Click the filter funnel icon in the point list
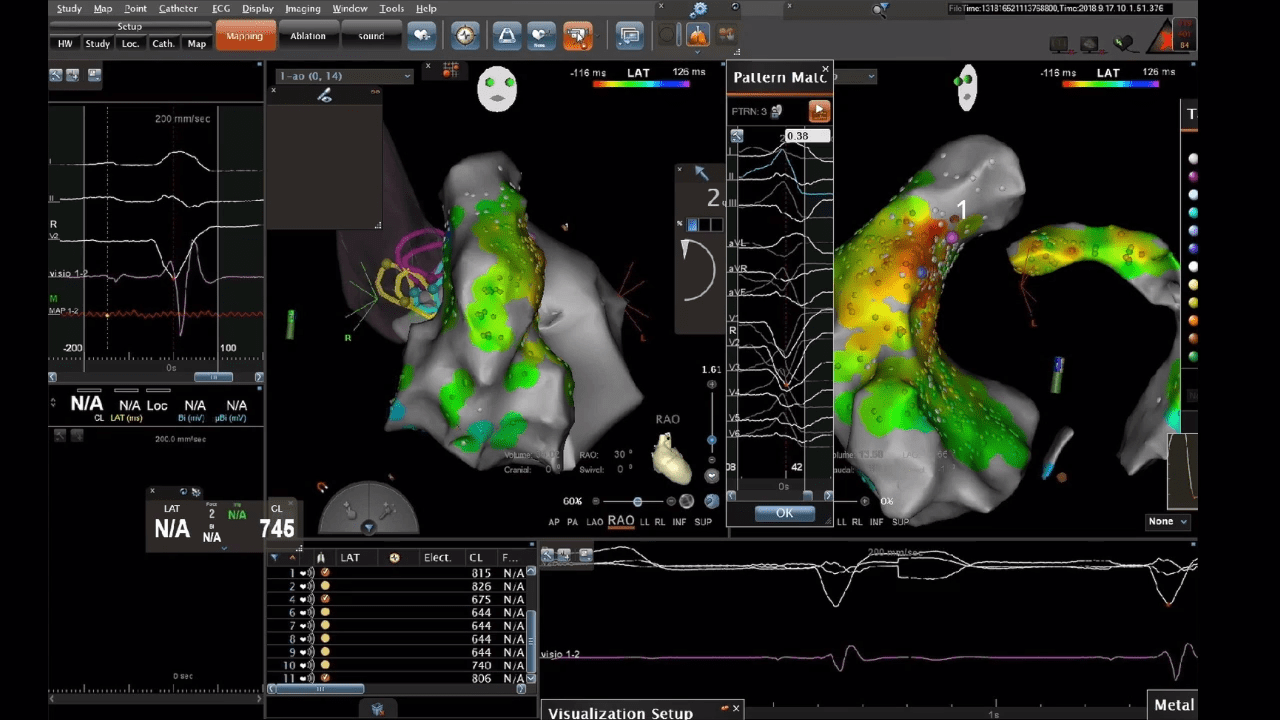This screenshot has height=720, width=1280. point(274,558)
